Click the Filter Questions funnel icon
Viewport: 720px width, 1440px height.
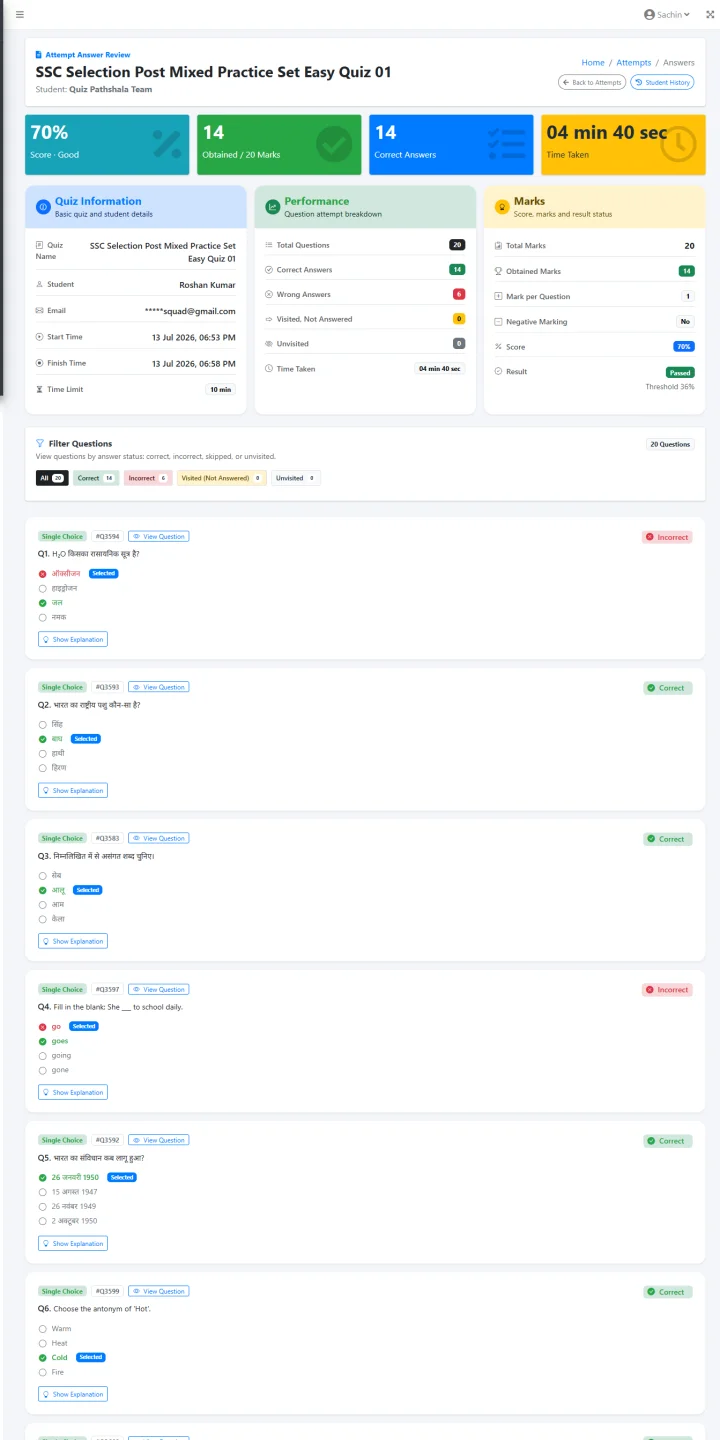tap(40, 443)
